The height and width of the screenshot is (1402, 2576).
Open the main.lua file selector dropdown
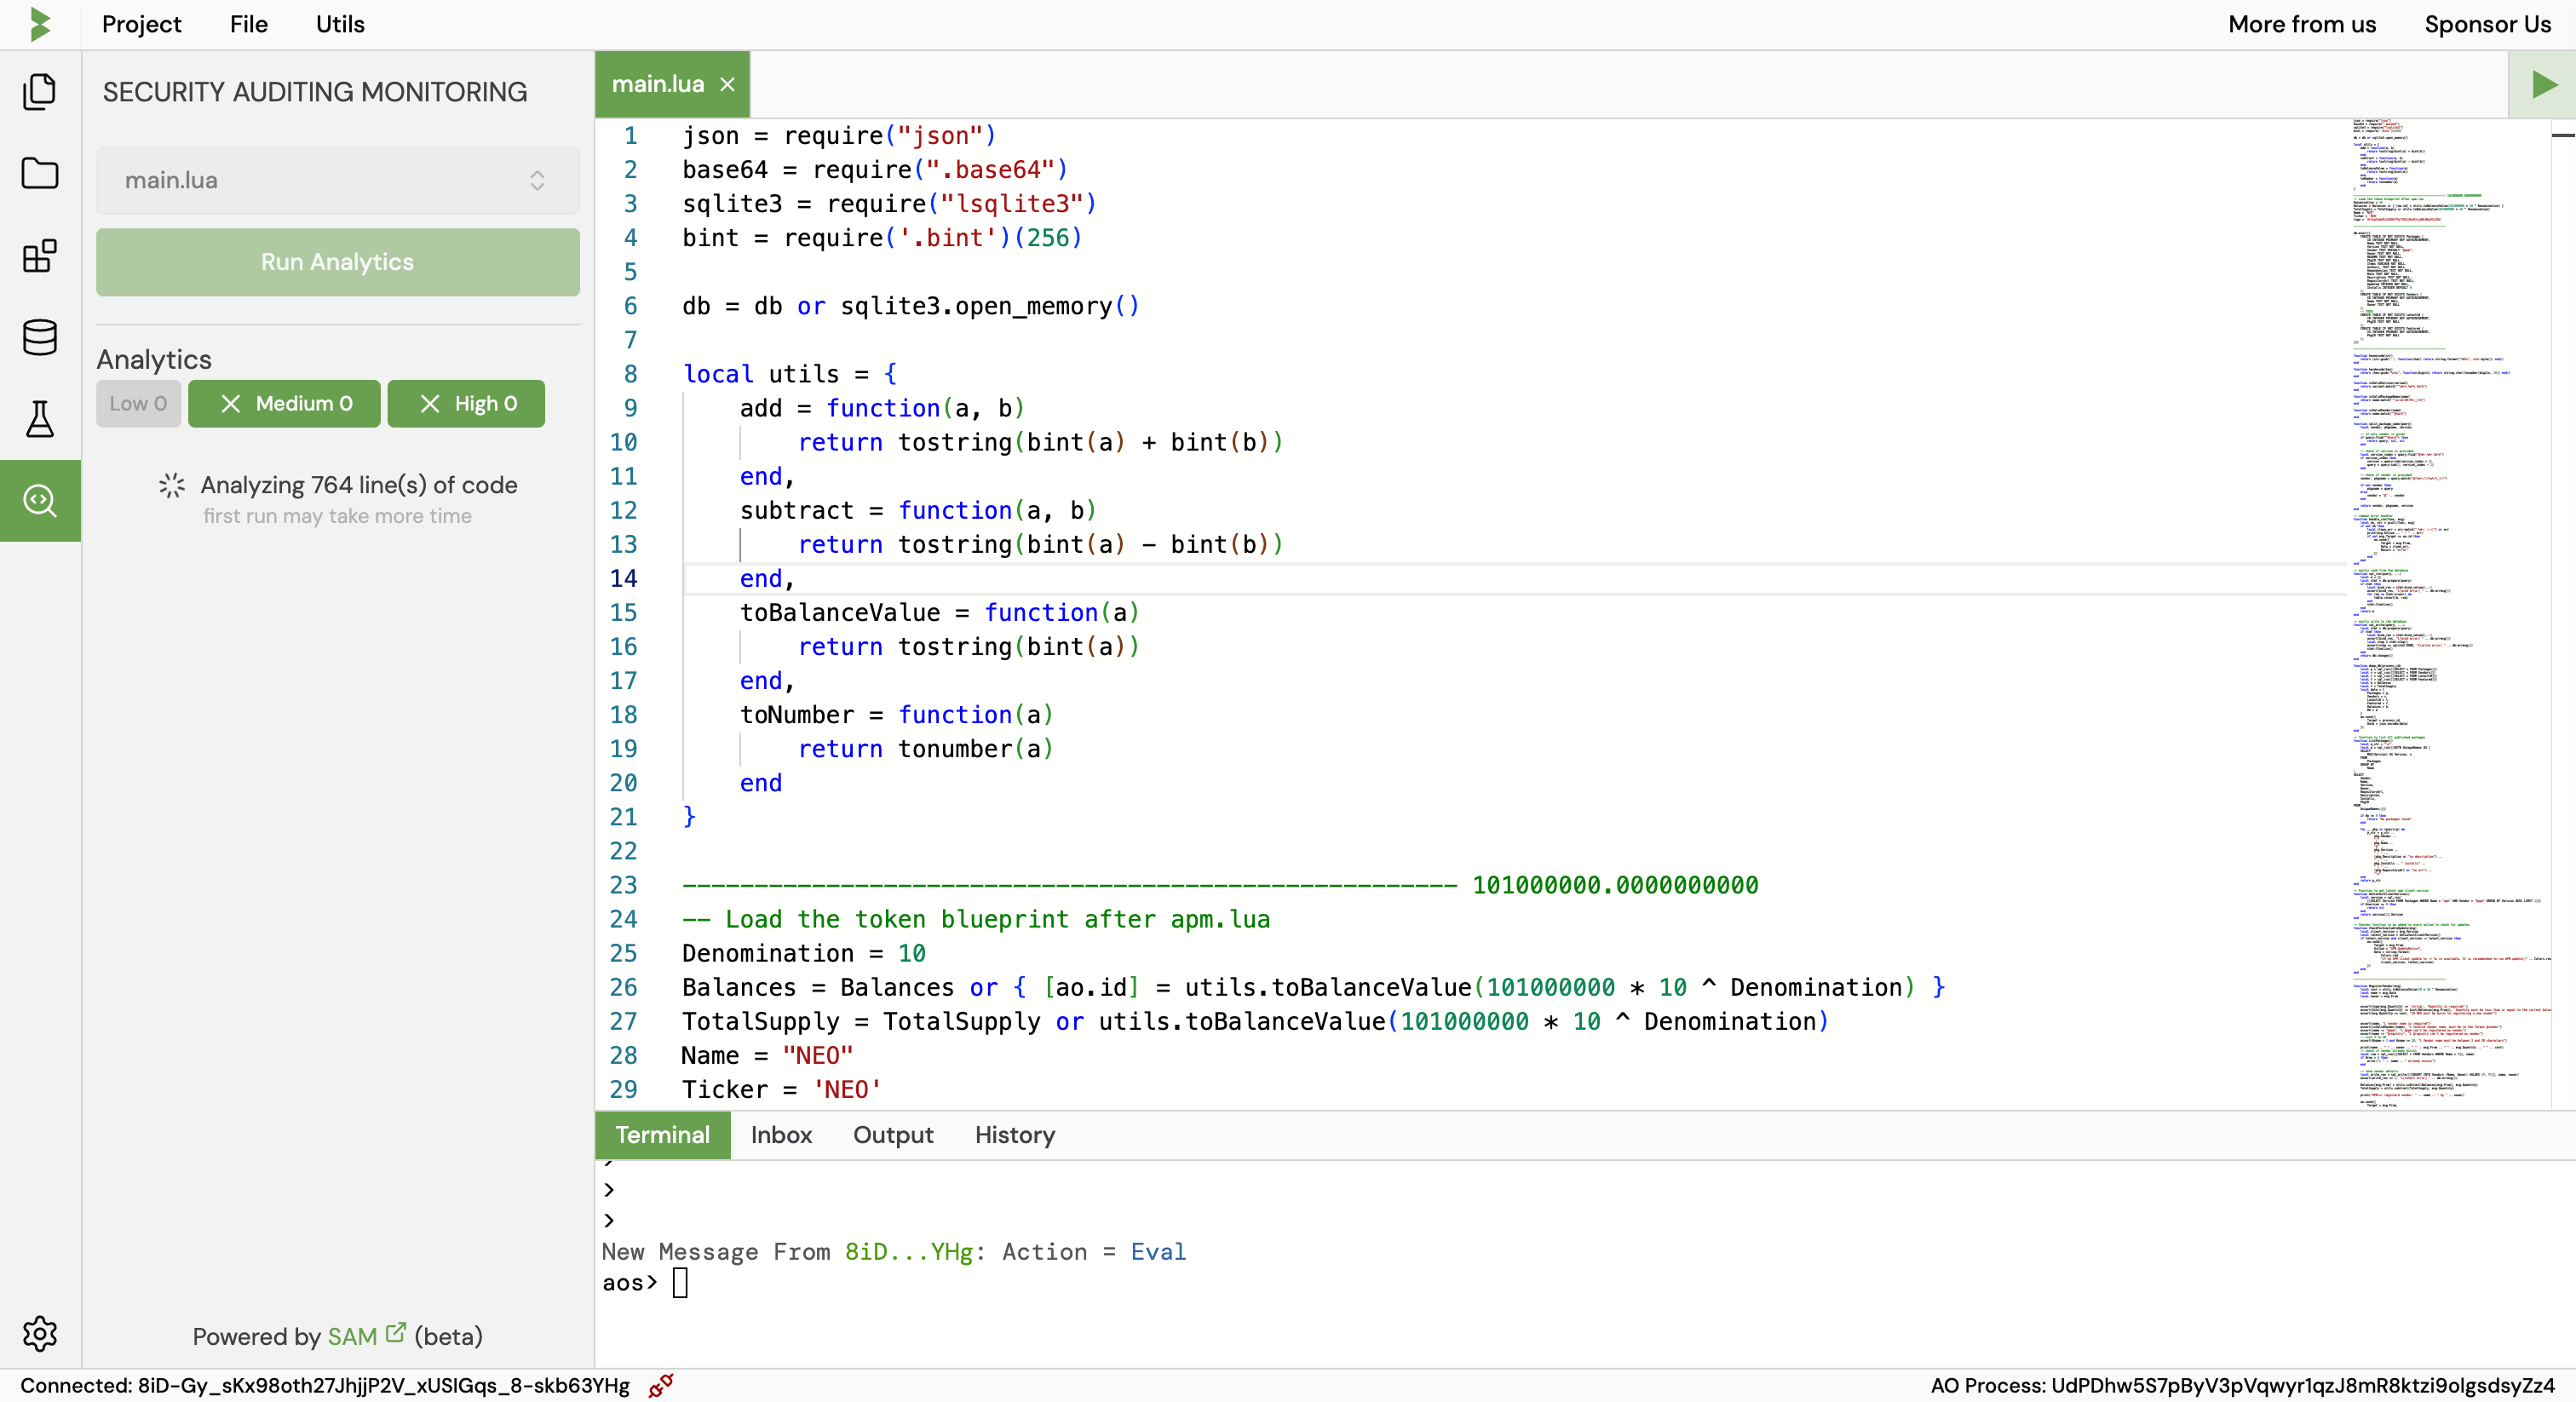coord(337,180)
